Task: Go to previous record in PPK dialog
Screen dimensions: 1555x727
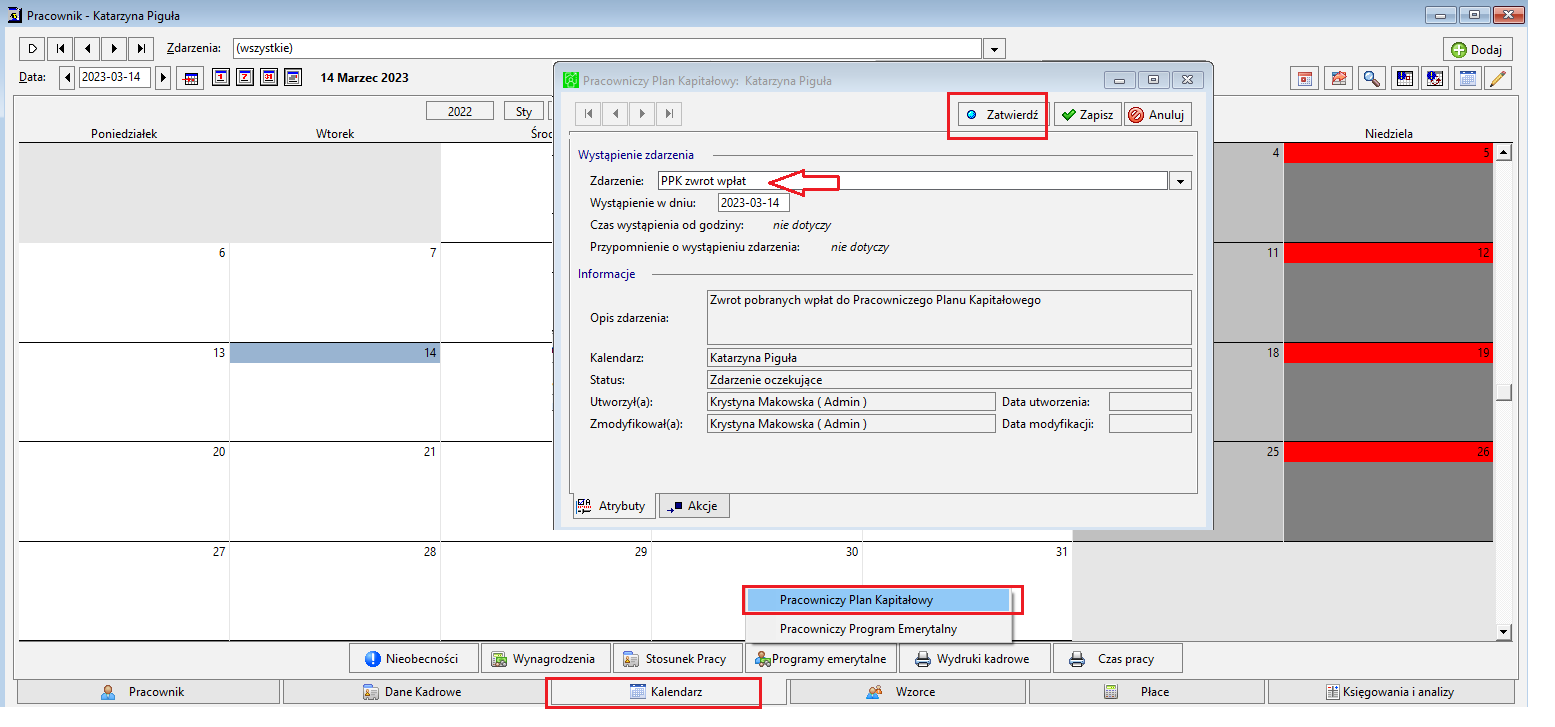Action: [x=615, y=114]
